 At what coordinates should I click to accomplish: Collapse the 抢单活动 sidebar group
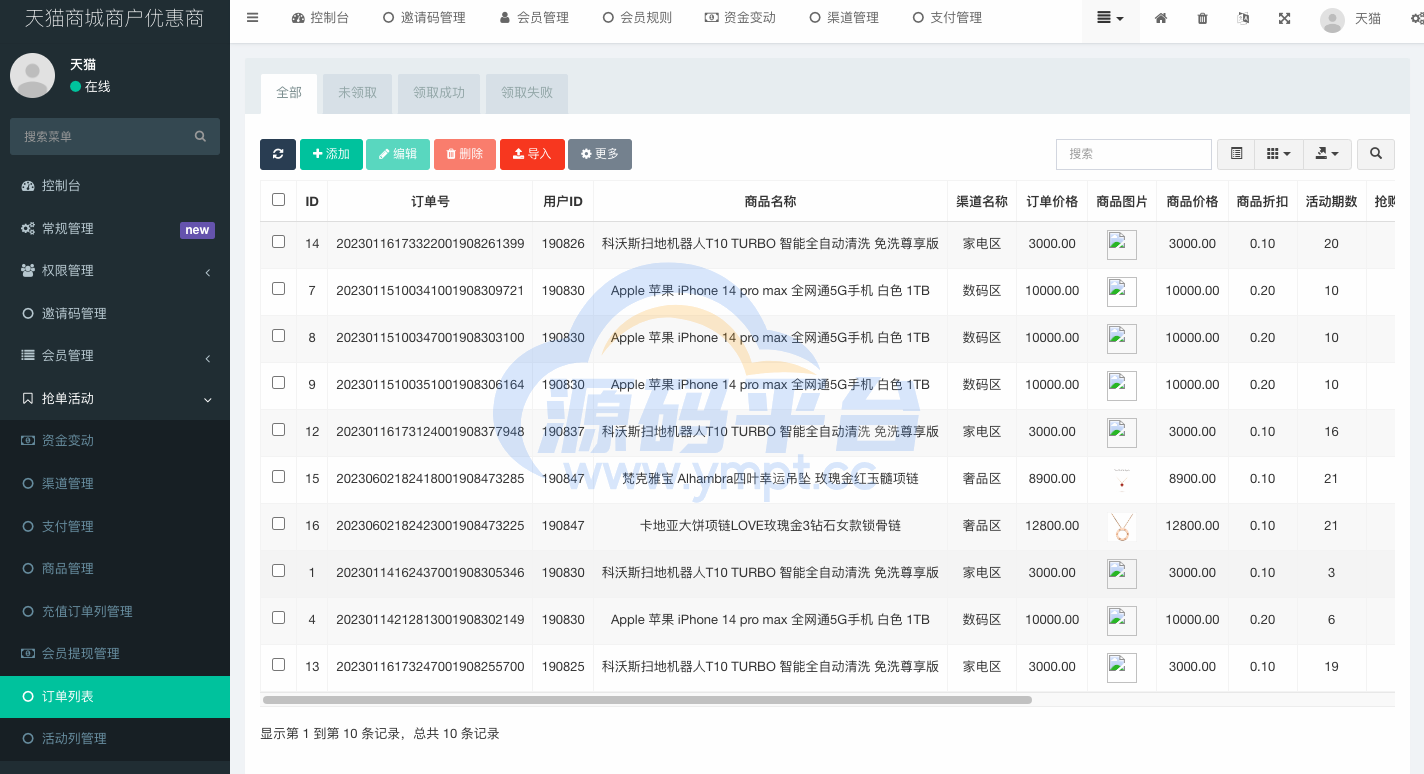(x=115, y=398)
